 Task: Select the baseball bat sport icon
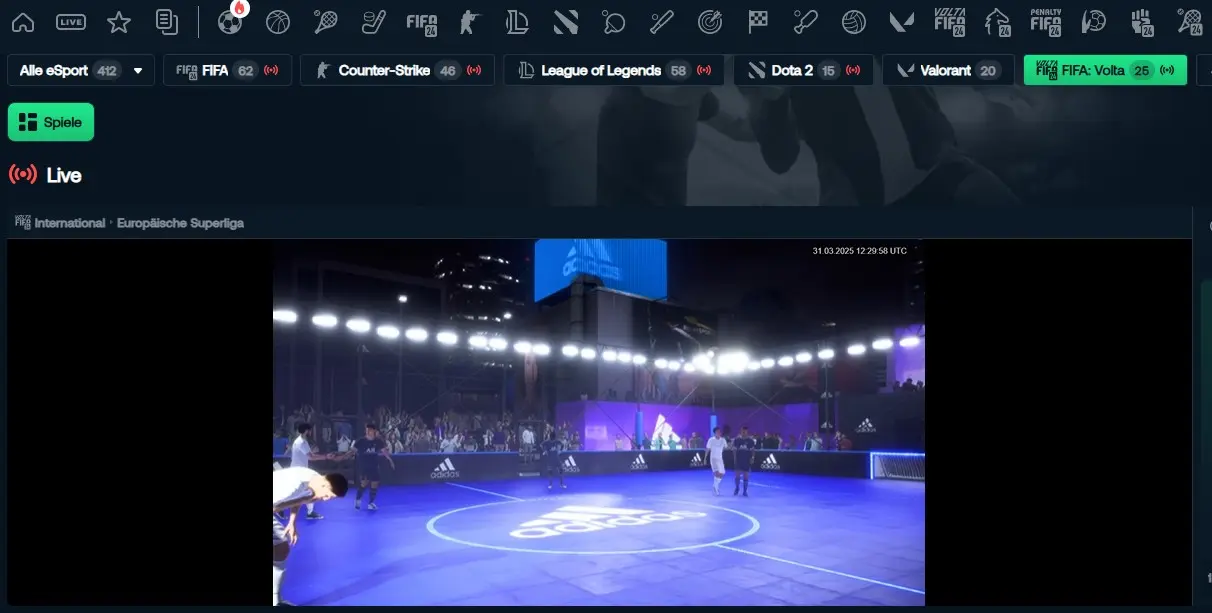tap(662, 21)
